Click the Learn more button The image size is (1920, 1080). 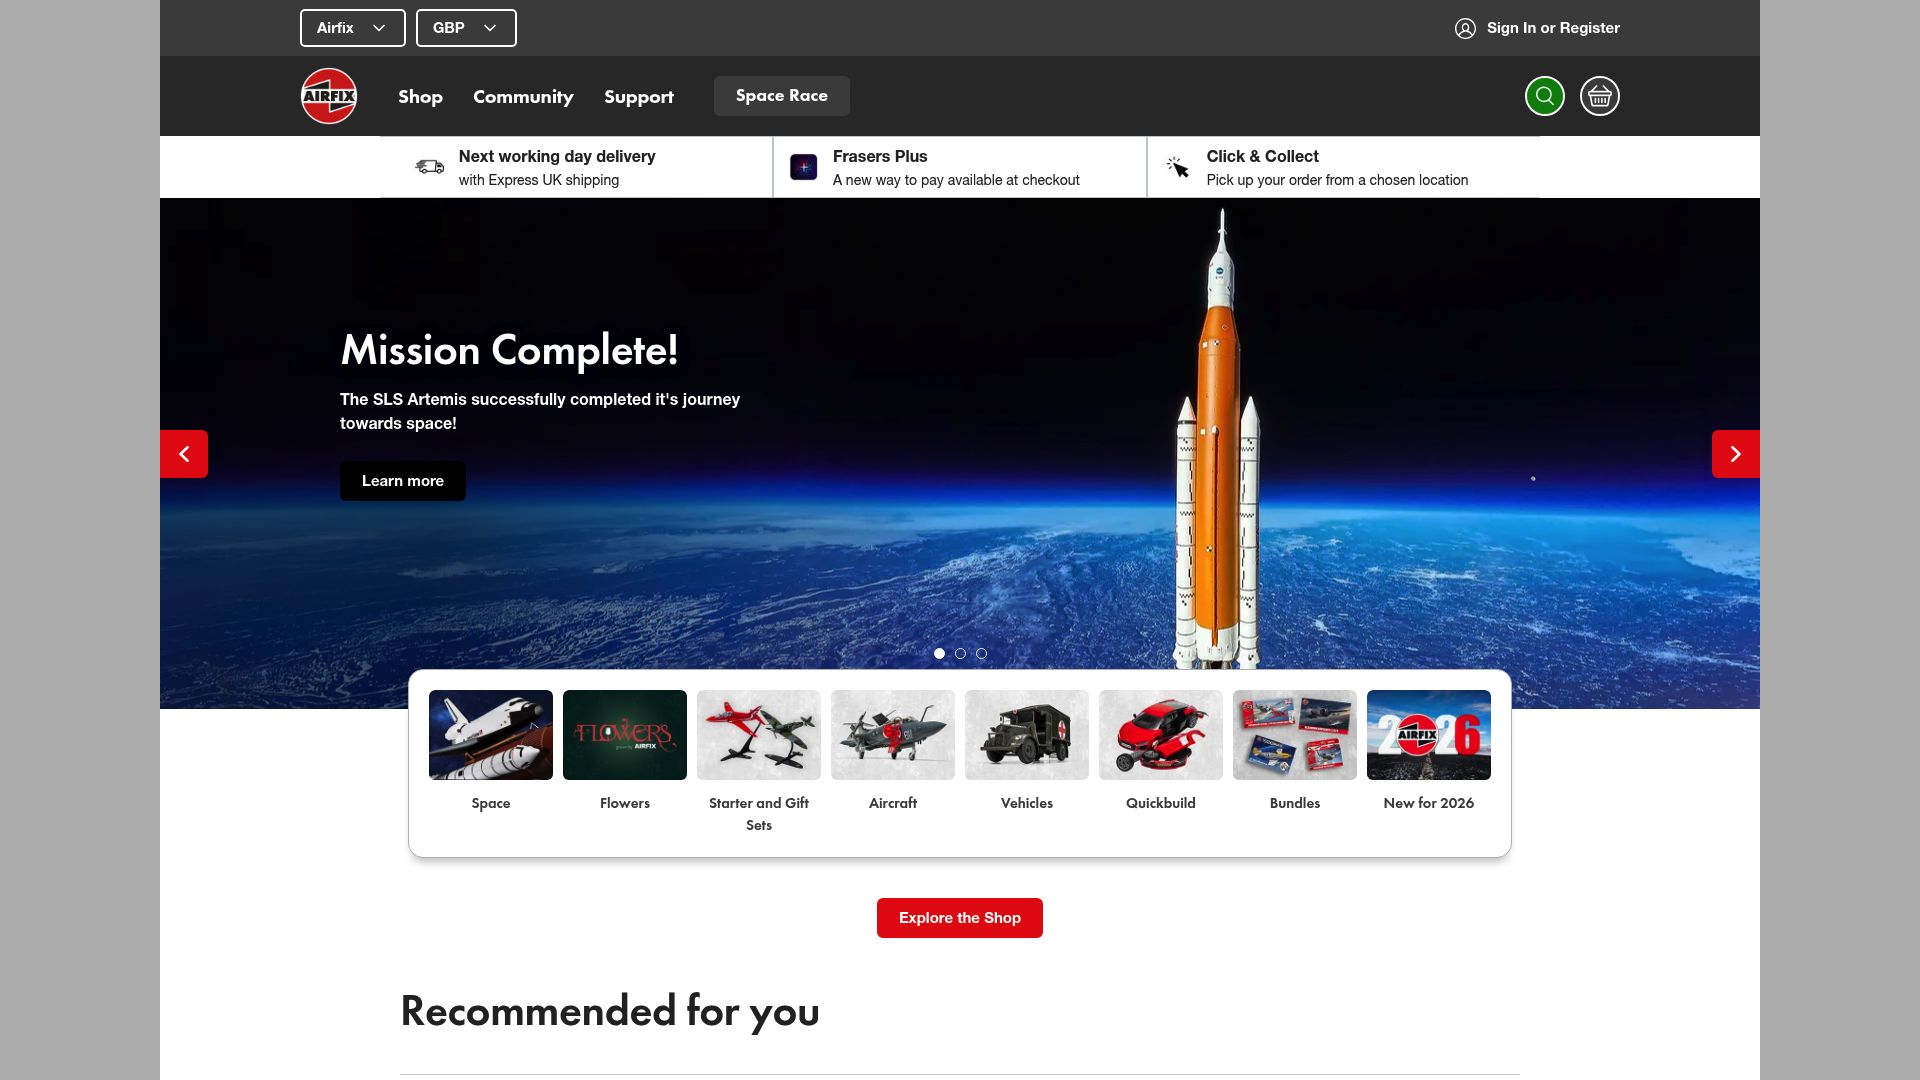point(403,481)
